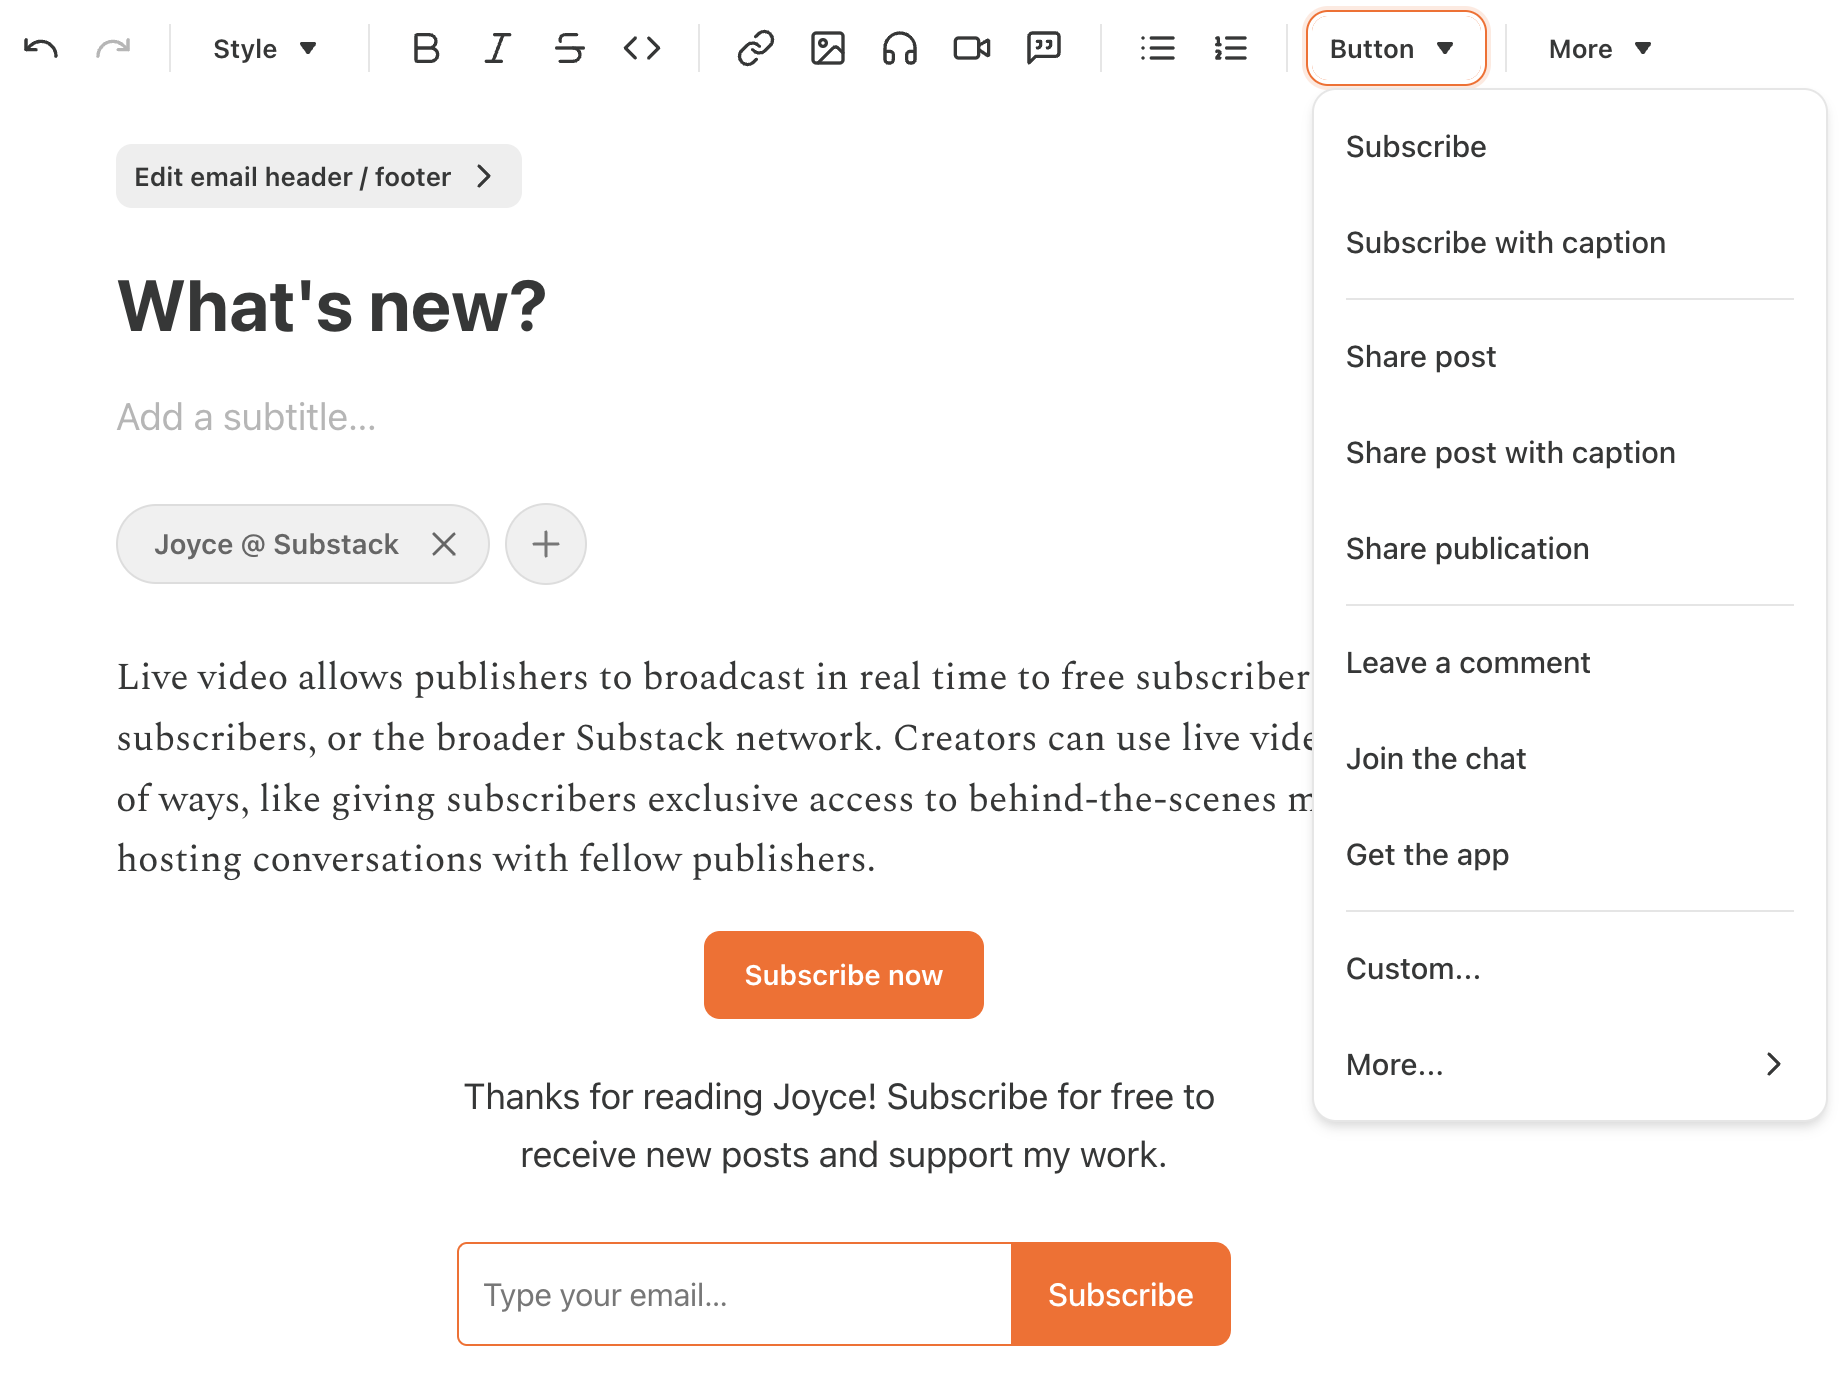Image resolution: width=1848 pixels, height=1378 pixels.
Task: Create a bulleted list
Action: [x=1158, y=48]
